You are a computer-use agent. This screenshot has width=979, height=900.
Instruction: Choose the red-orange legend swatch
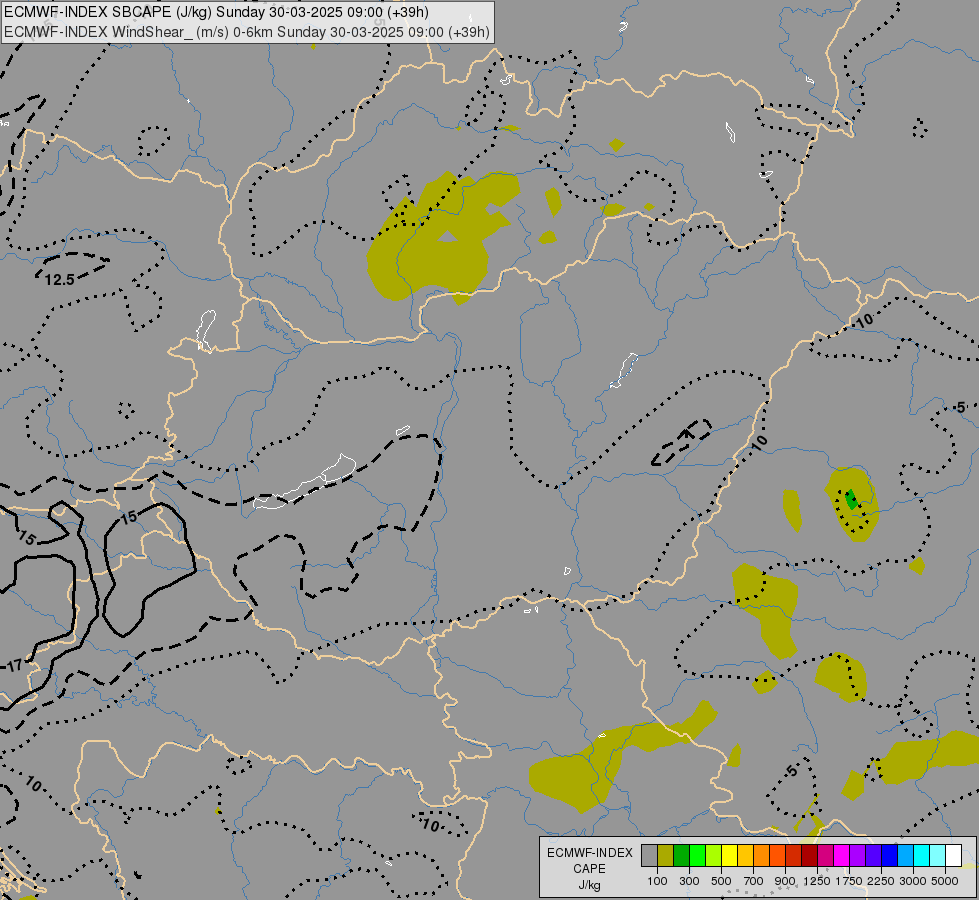tap(777, 856)
